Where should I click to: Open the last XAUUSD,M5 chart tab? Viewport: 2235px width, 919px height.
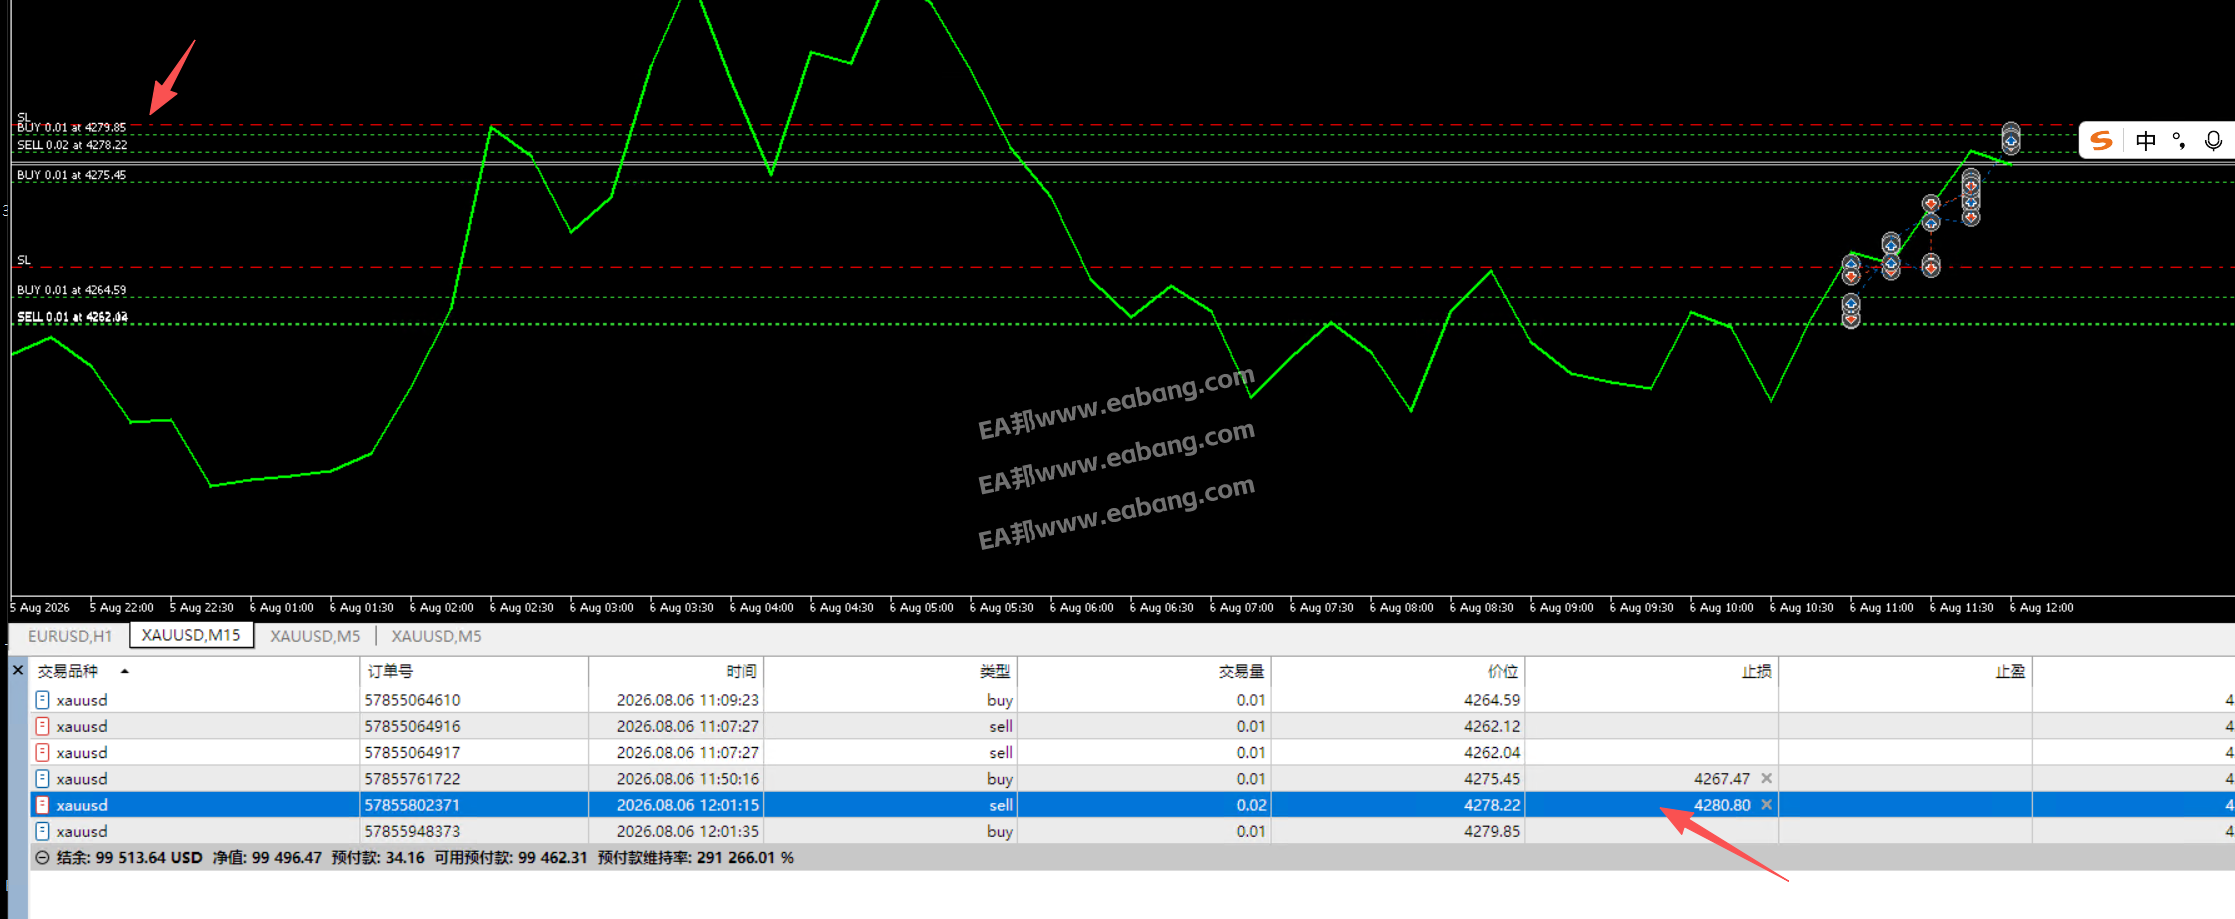436,636
